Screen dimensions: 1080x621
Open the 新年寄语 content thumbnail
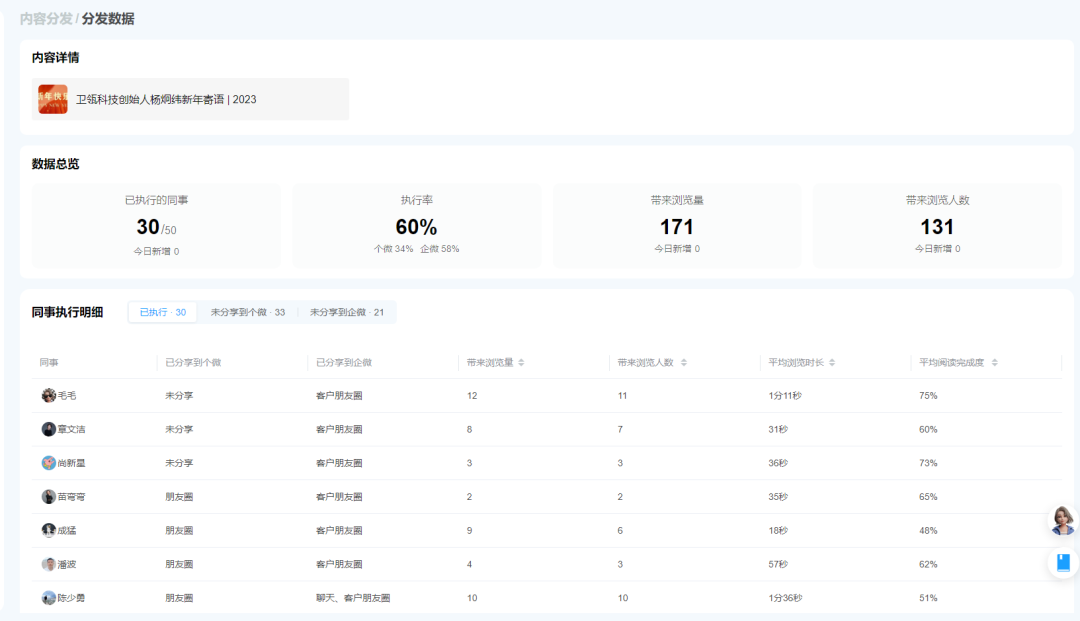[x=53, y=99]
